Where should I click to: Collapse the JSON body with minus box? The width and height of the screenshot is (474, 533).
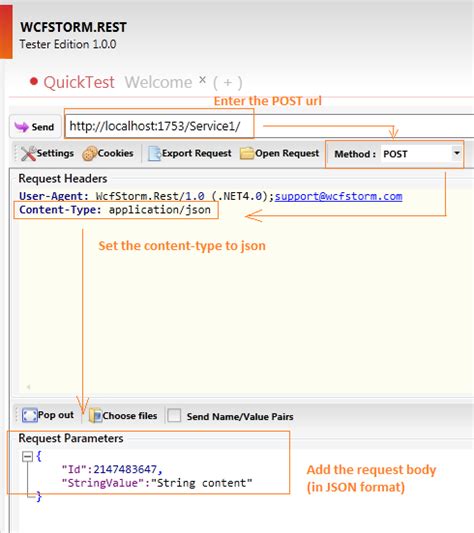point(27,456)
